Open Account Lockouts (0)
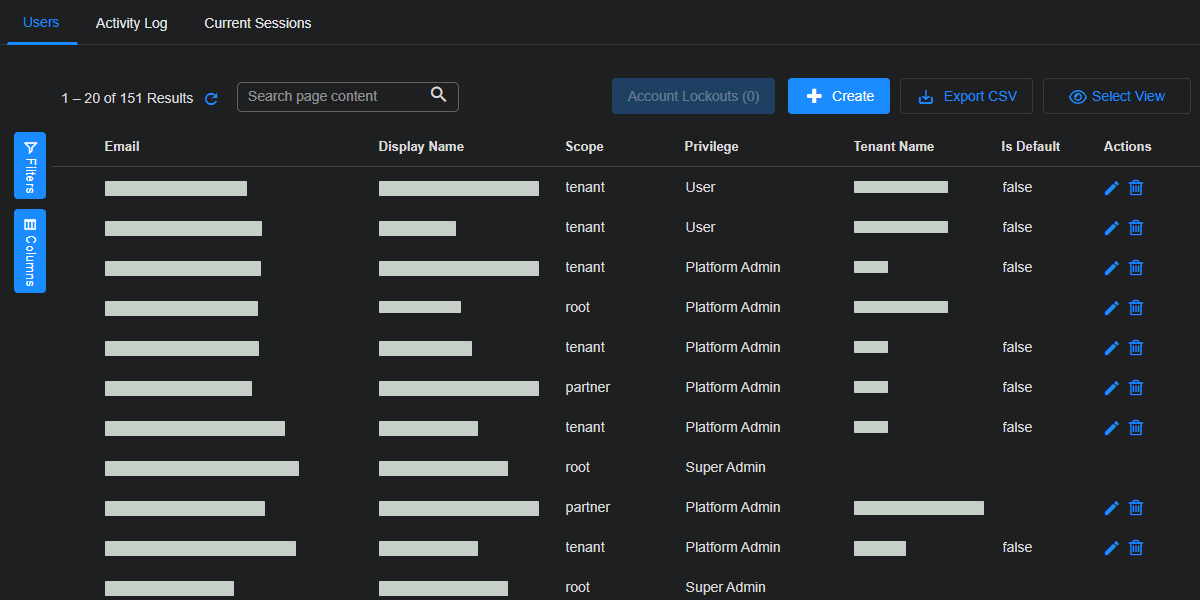 pyautogui.click(x=693, y=96)
